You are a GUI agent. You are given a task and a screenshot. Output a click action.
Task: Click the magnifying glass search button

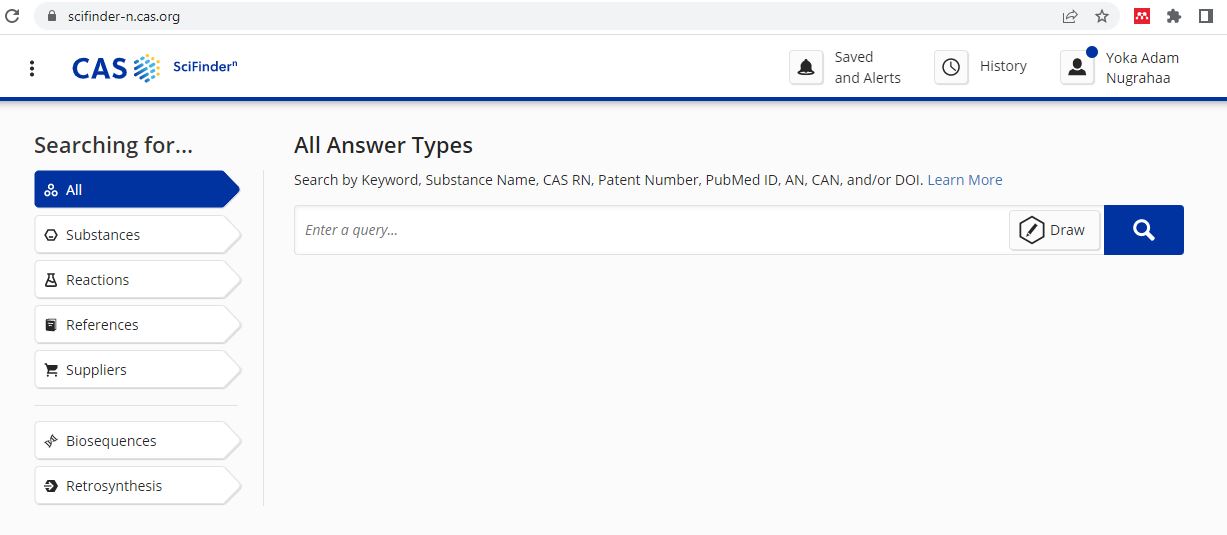point(1144,230)
